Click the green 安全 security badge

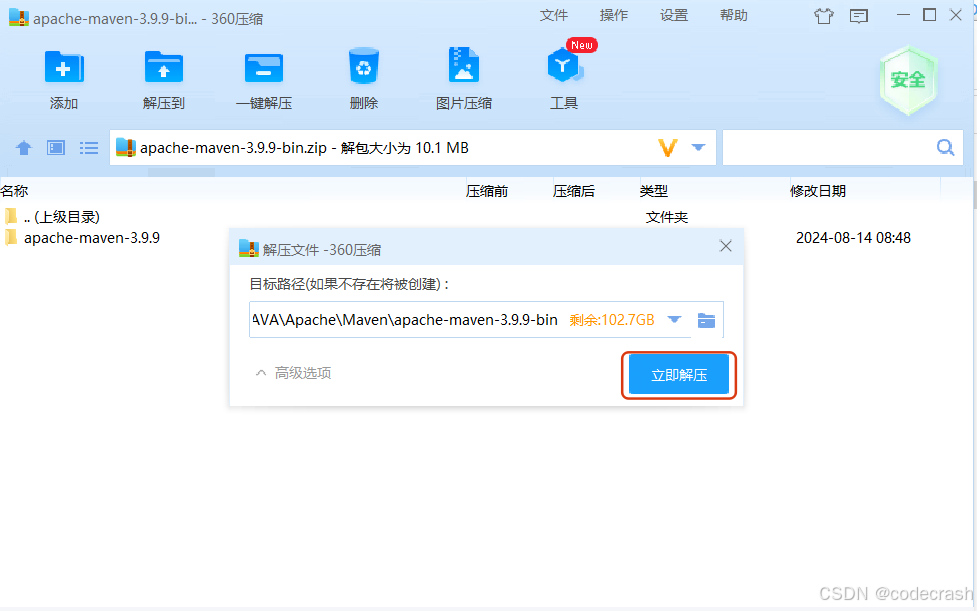908,80
